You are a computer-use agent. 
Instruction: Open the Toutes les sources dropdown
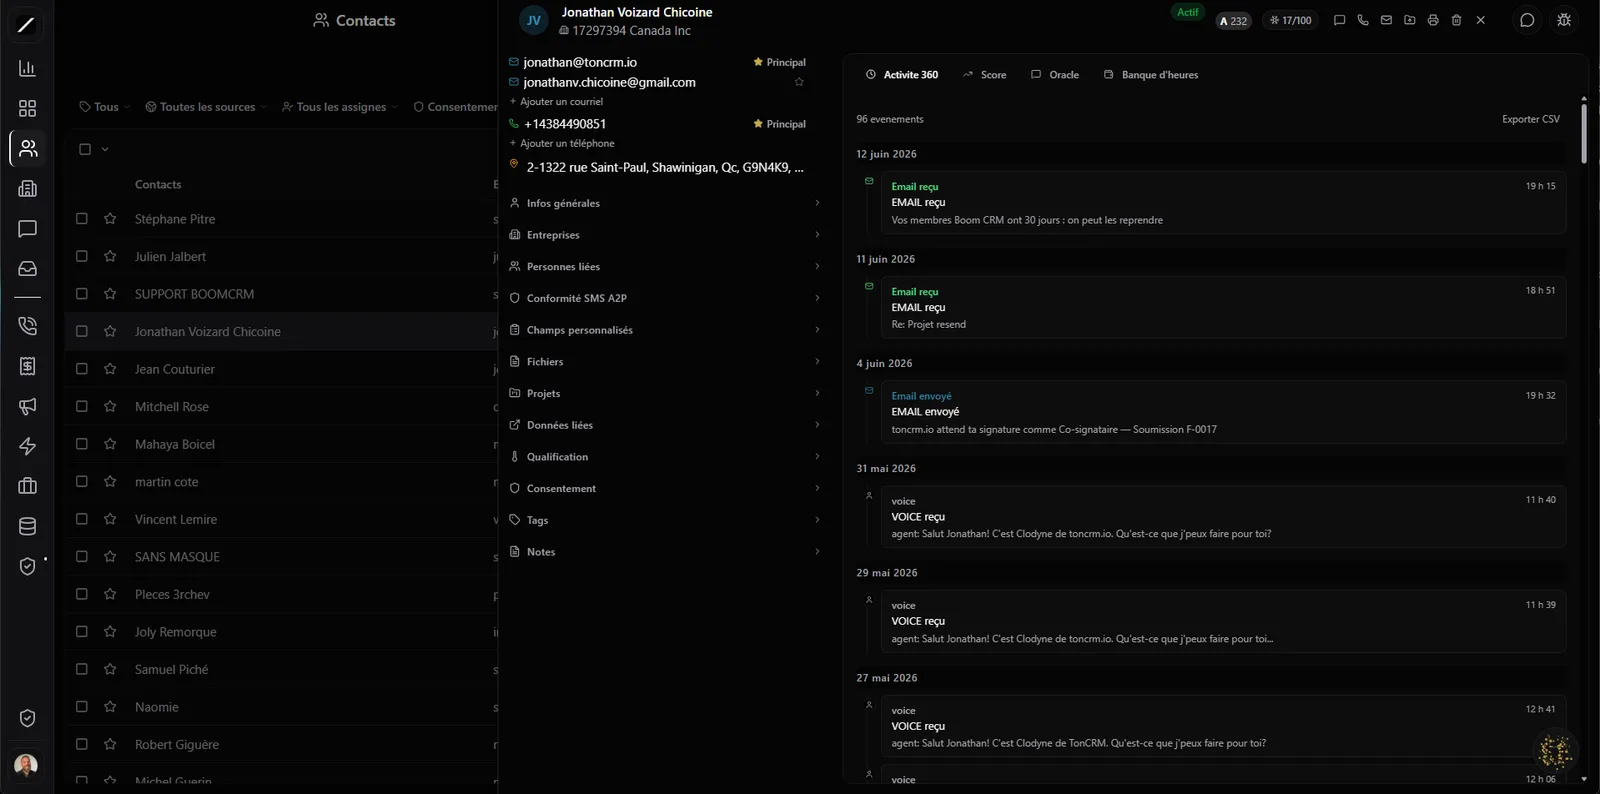pos(206,107)
